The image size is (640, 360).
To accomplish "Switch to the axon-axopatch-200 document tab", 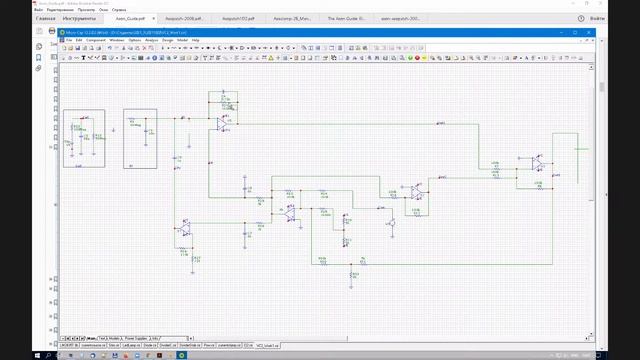I will (400, 18).
